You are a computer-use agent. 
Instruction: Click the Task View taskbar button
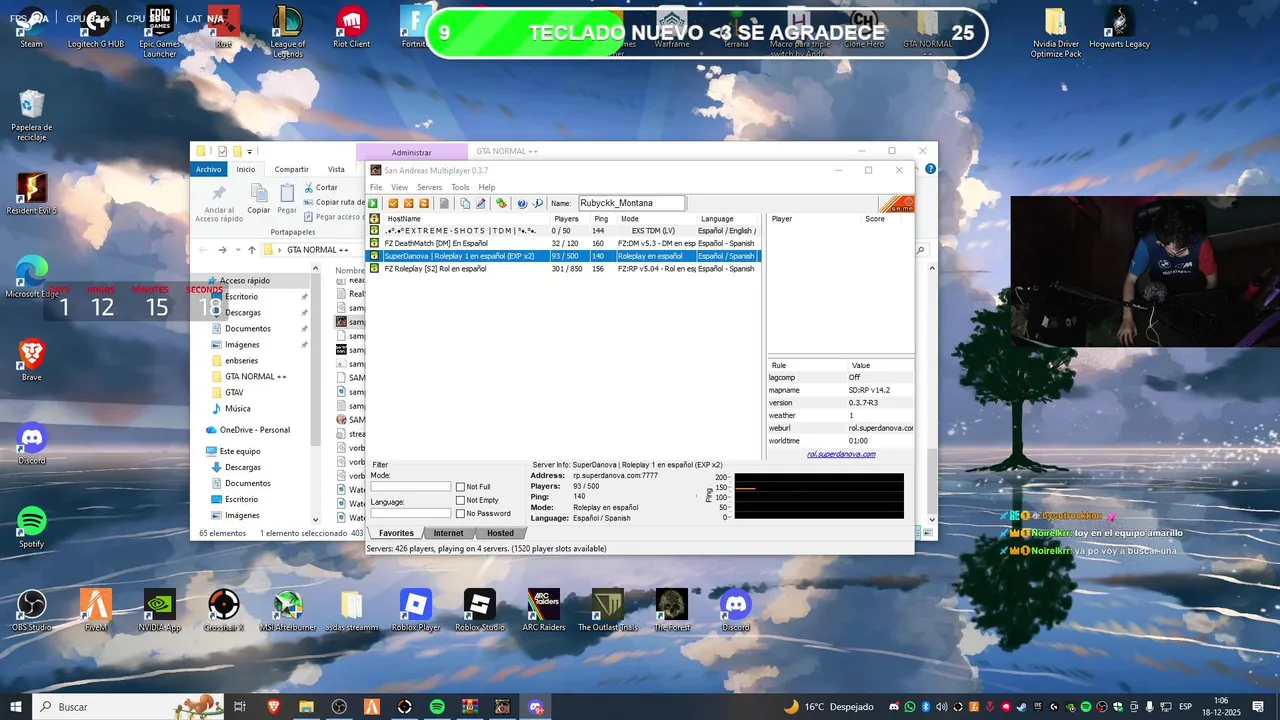[240, 707]
